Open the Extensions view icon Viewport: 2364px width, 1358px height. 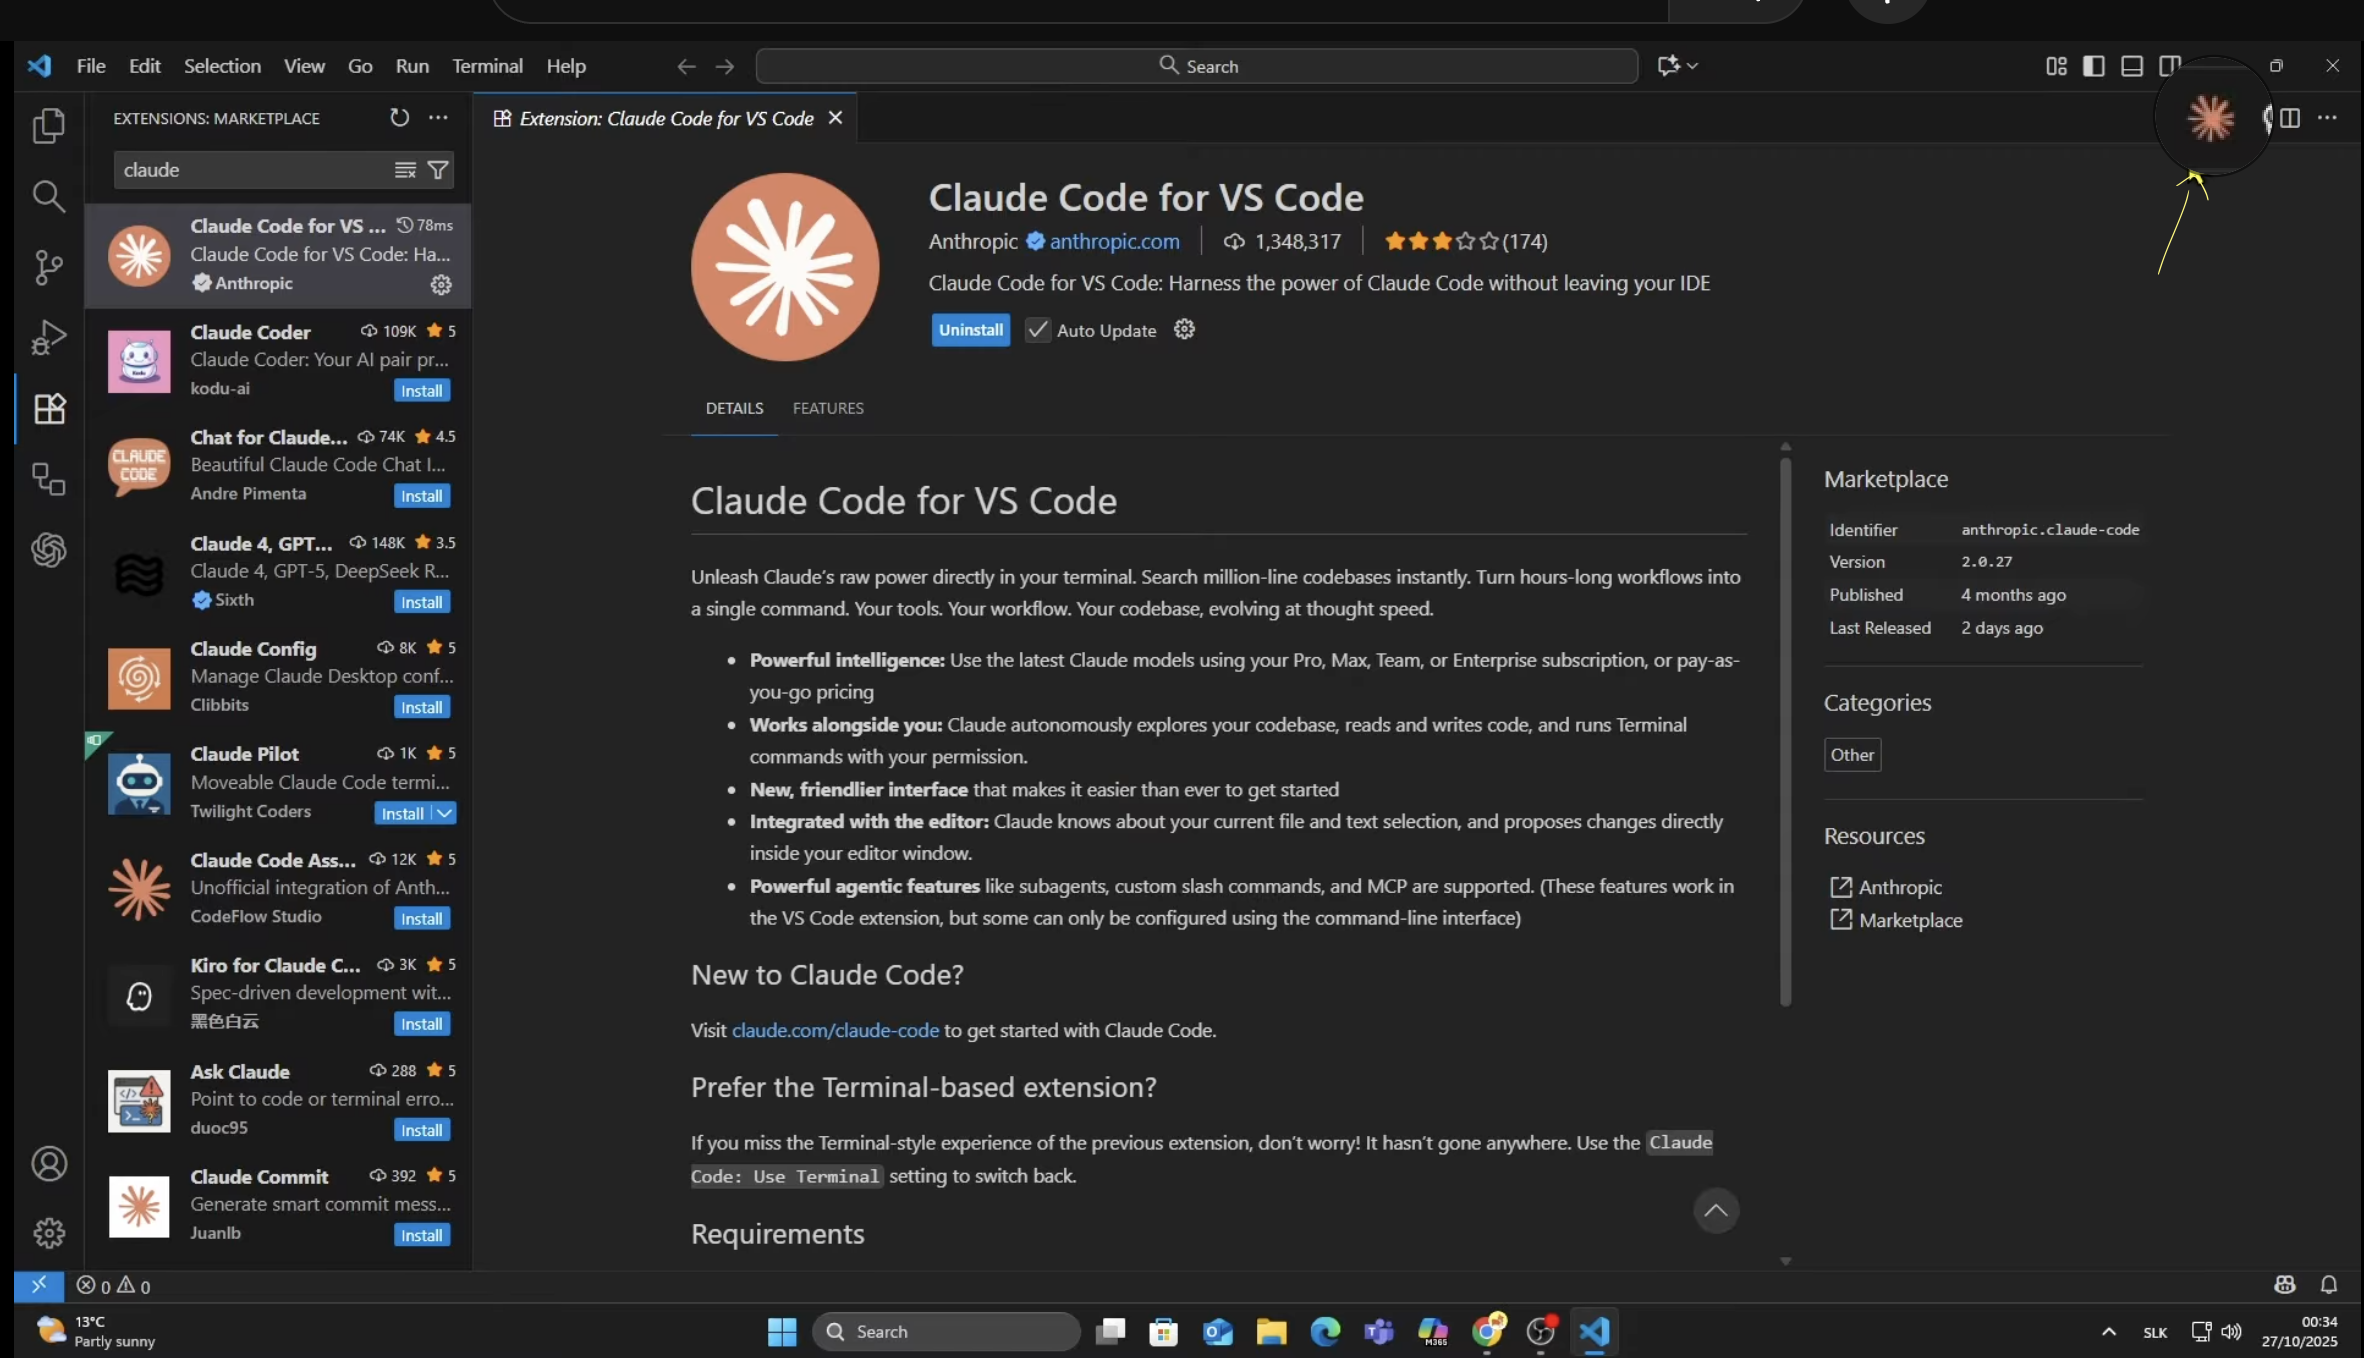click(48, 408)
